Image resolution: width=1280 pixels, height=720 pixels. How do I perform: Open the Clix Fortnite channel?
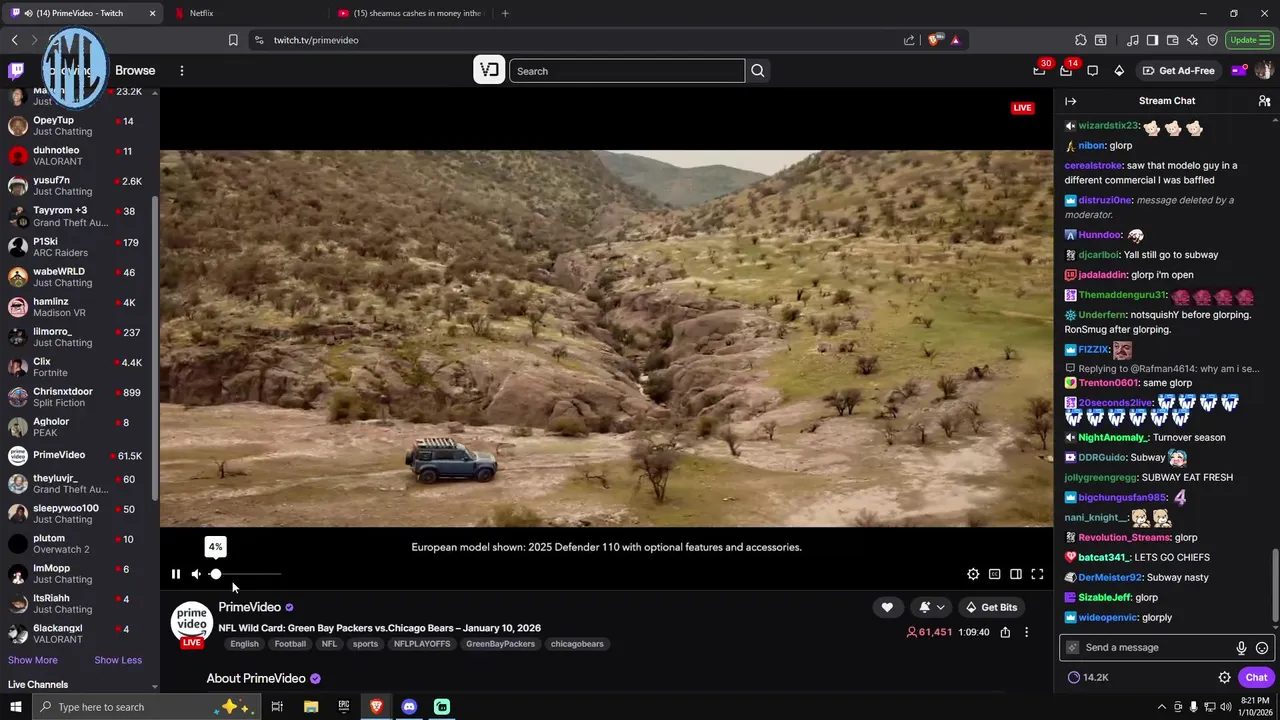pyautogui.click(x=75, y=367)
